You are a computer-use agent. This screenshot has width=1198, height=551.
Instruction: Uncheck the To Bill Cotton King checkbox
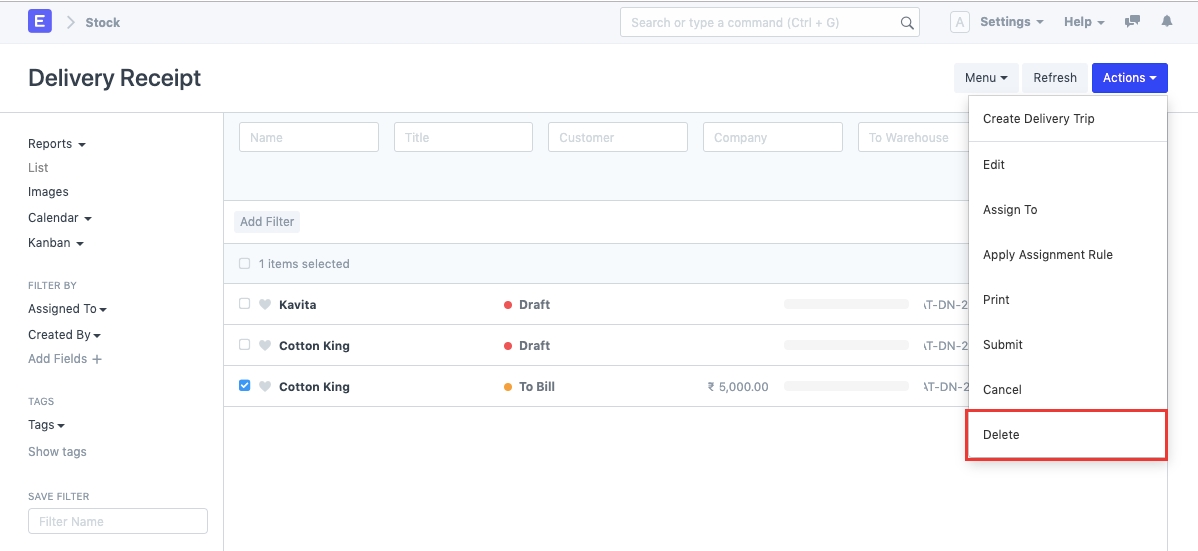[x=245, y=386]
